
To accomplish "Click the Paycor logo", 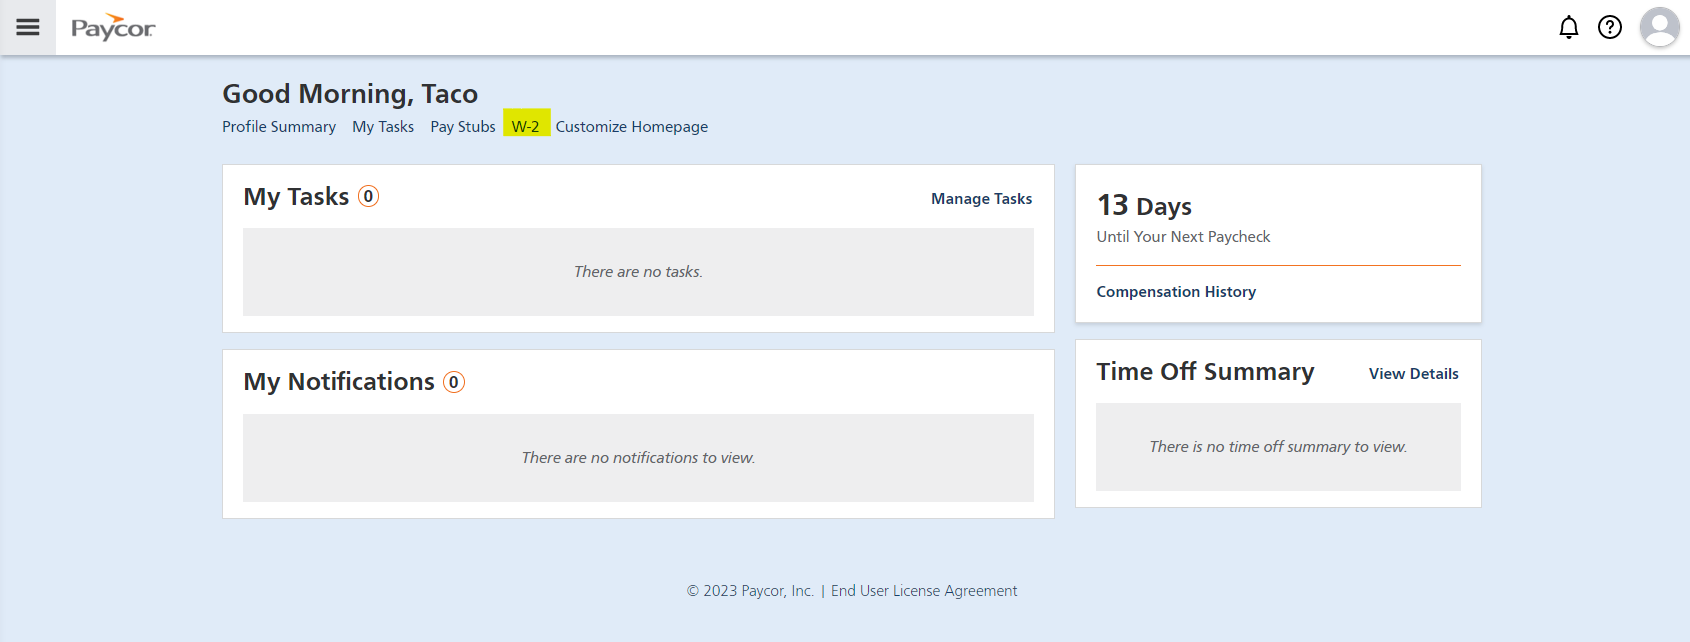I will pos(113,28).
